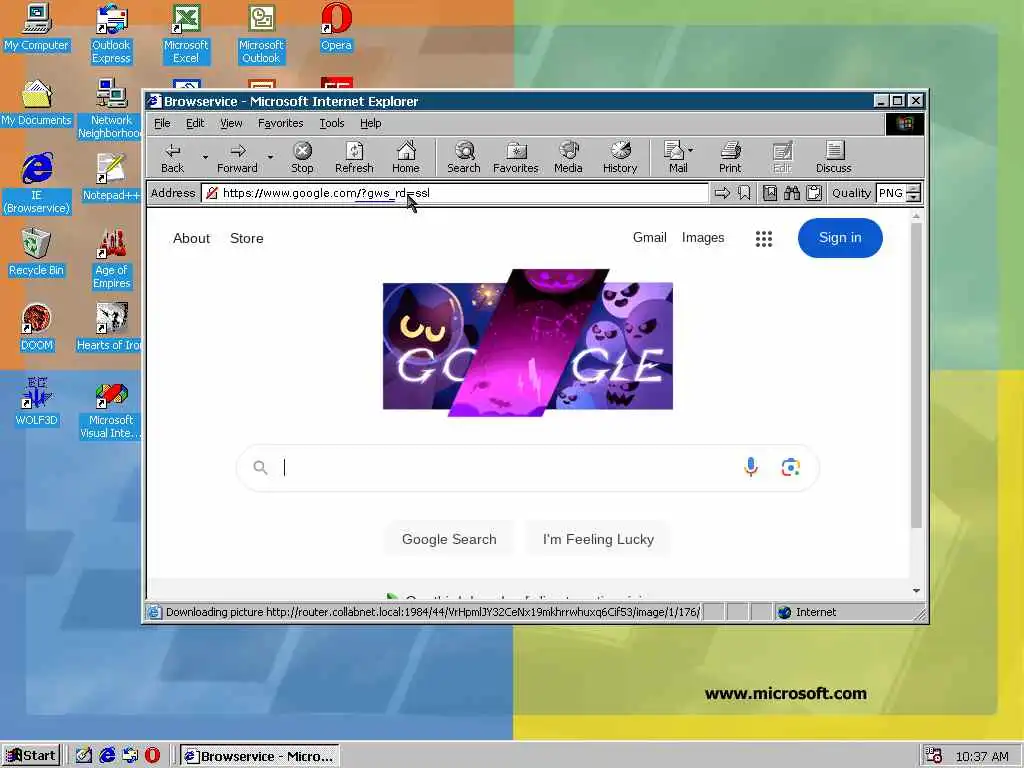Start voice search with microphone icon
Image resolution: width=1024 pixels, height=768 pixels.
click(x=751, y=467)
